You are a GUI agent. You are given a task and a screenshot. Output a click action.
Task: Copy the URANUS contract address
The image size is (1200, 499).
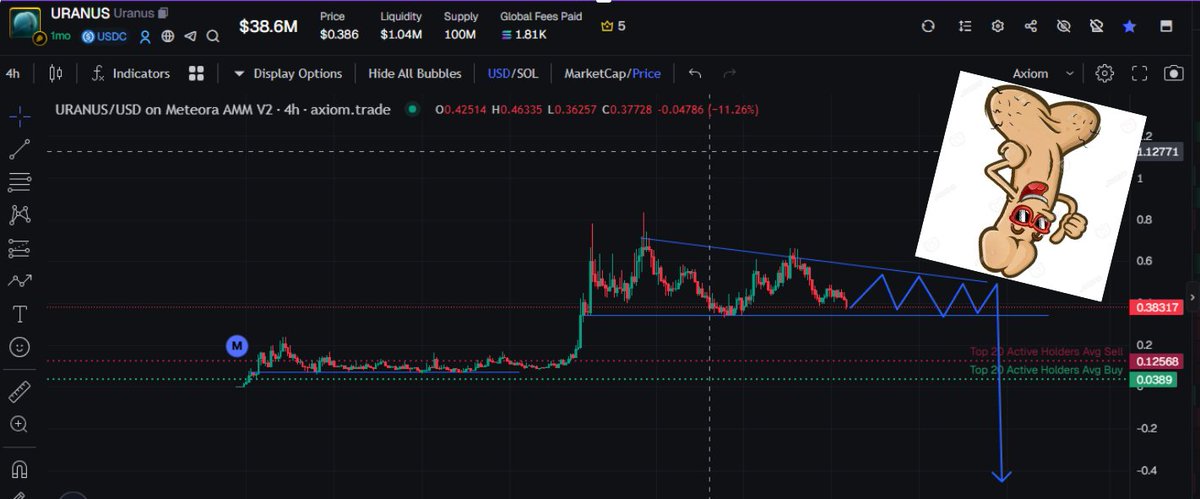pos(163,13)
